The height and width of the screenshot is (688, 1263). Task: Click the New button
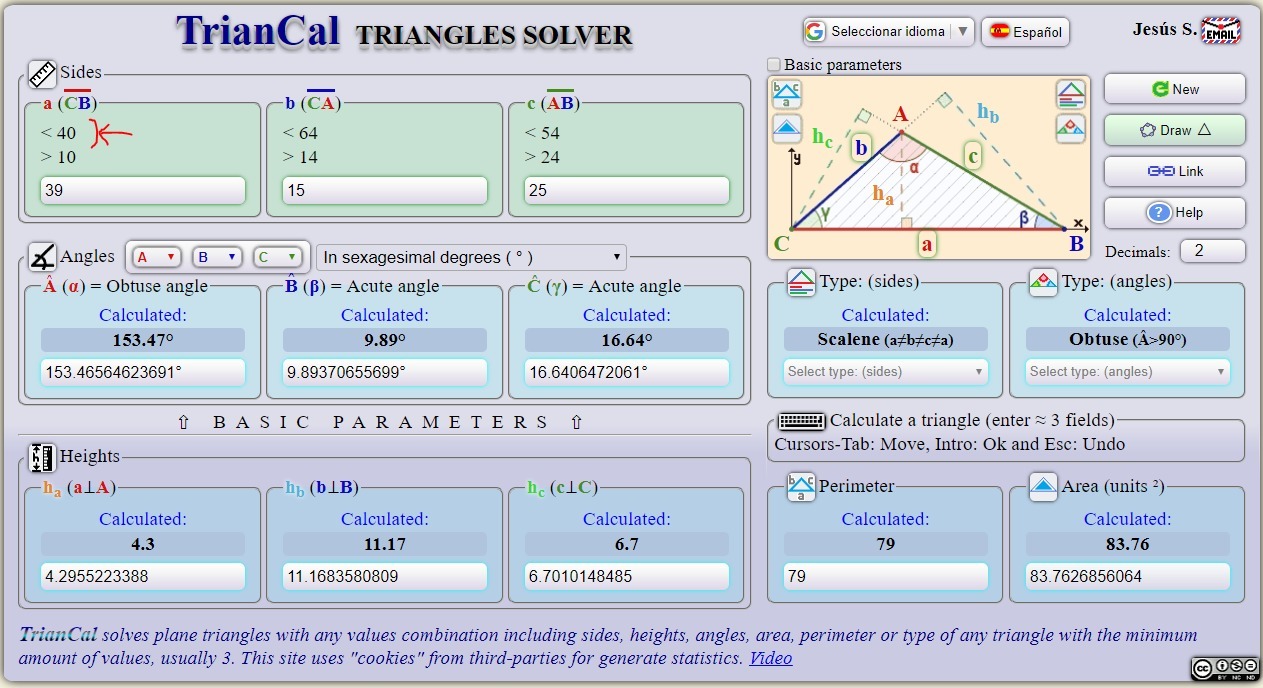coord(1175,89)
